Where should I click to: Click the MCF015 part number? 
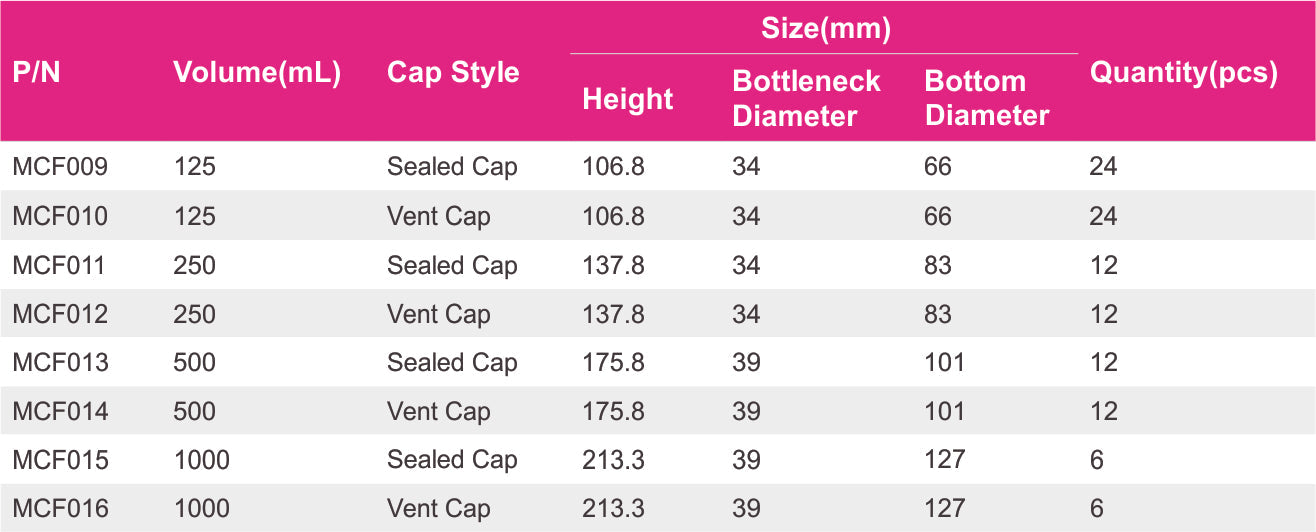point(60,460)
